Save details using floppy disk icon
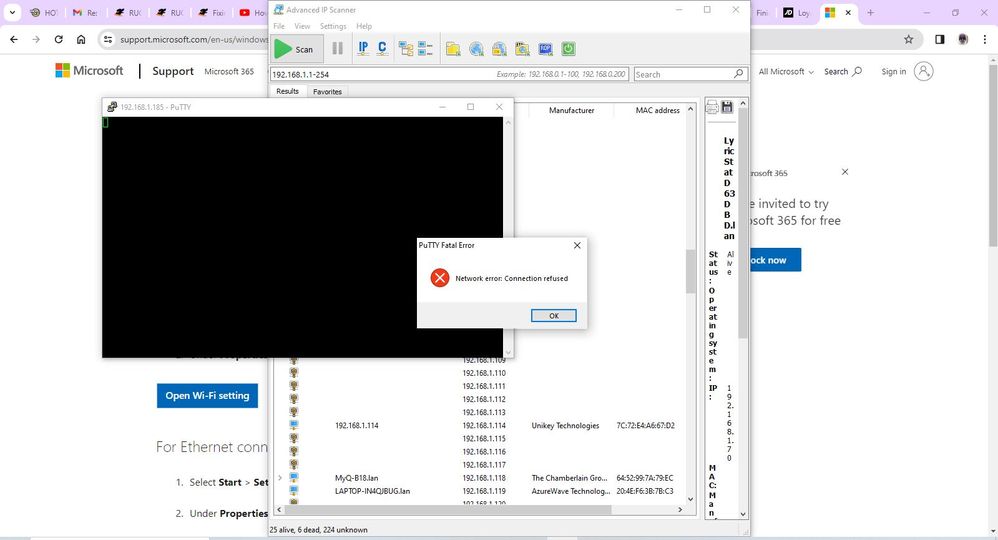This screenshot has width=998, height=540. [727, 107]
